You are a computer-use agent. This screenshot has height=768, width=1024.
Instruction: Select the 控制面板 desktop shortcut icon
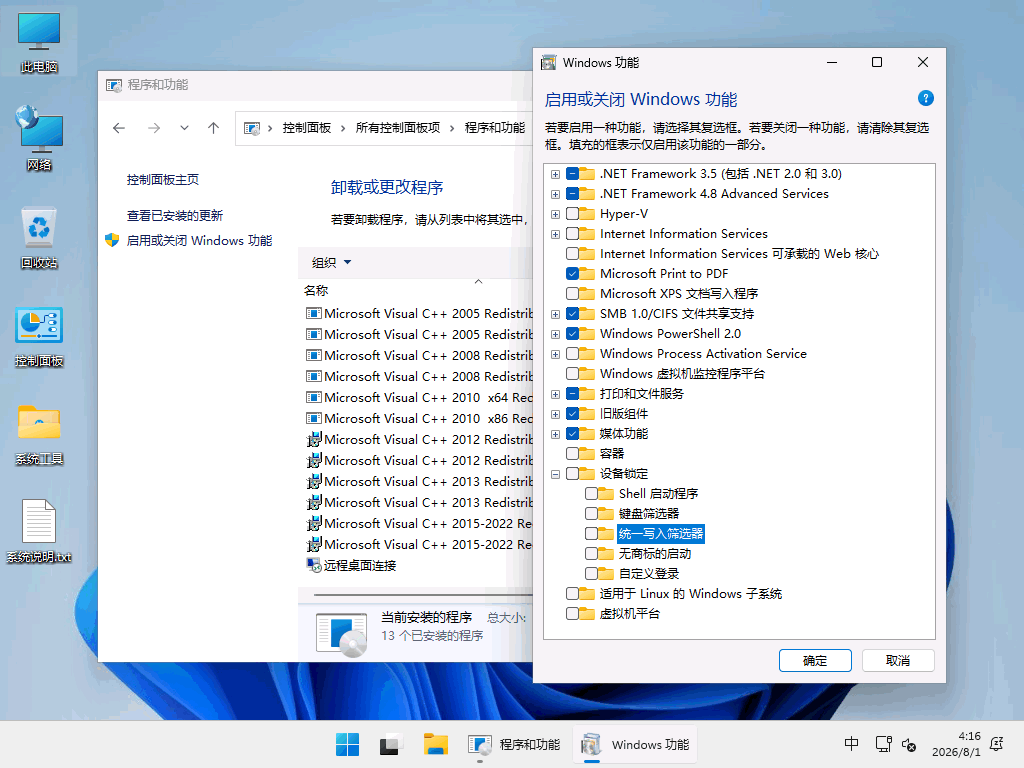pos(39,336)
